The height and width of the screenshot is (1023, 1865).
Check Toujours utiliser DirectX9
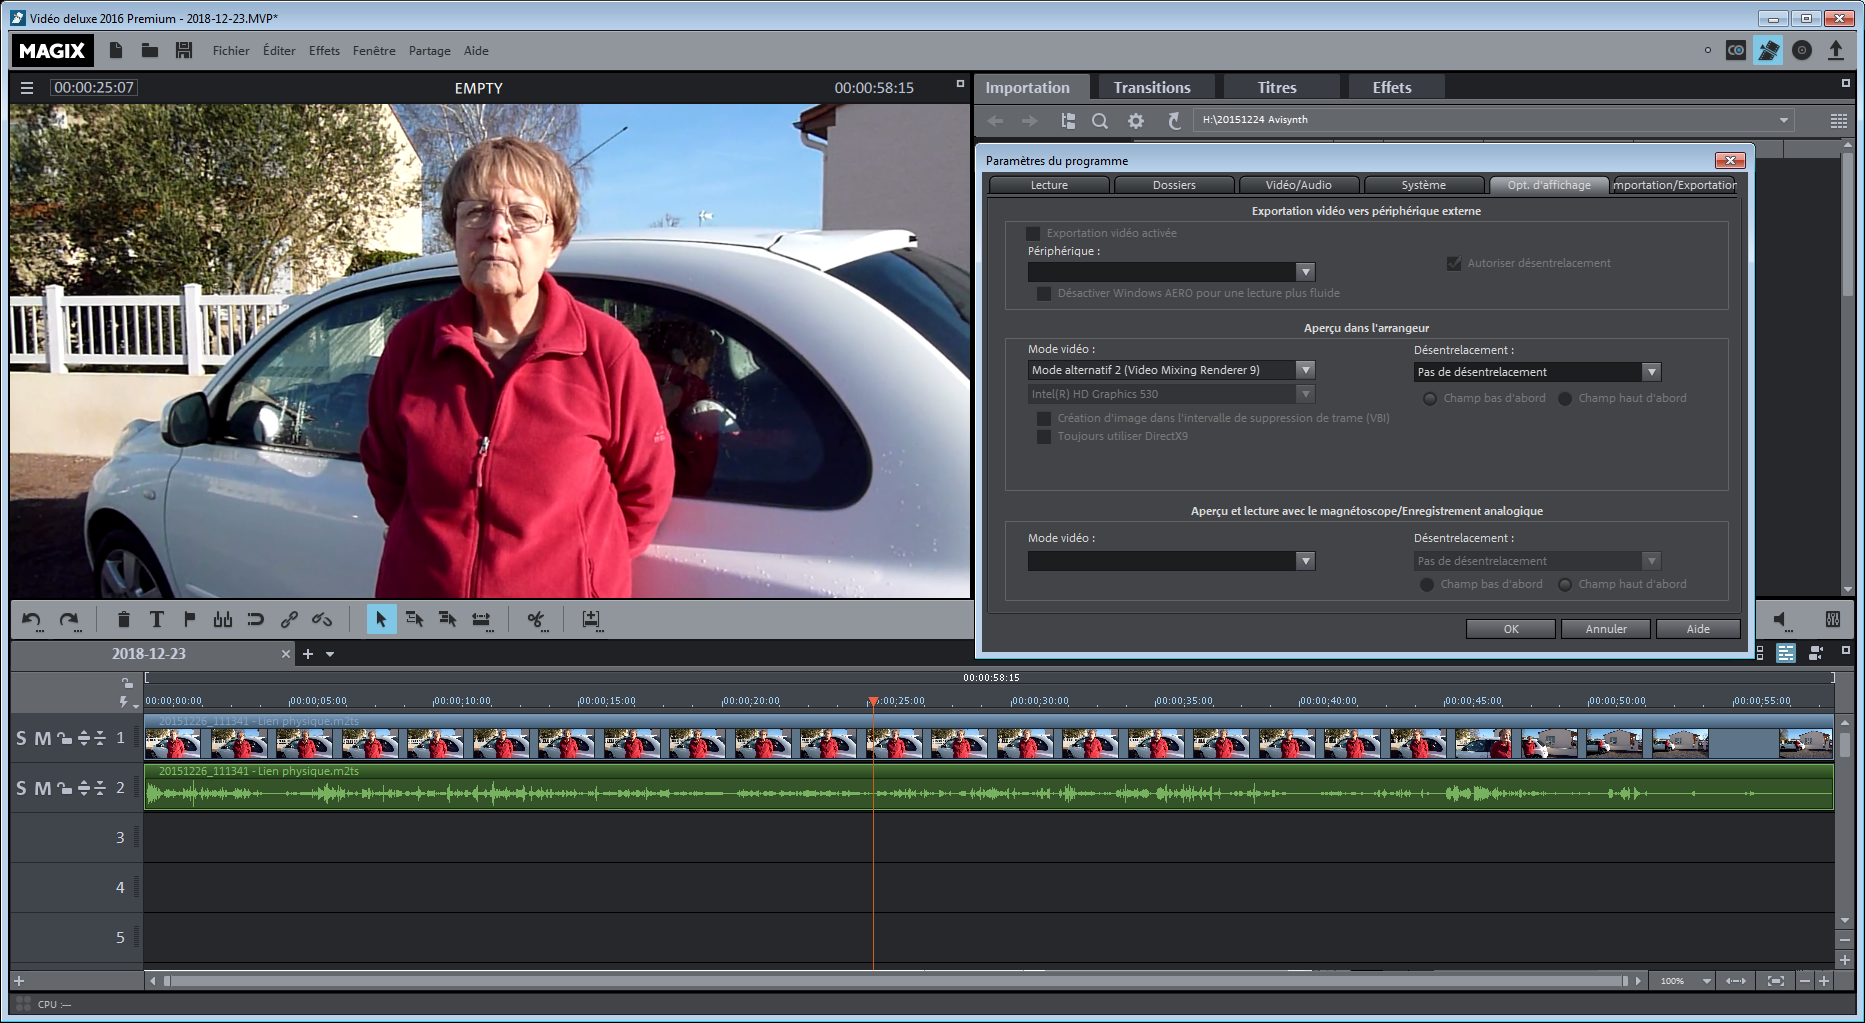1044,436
